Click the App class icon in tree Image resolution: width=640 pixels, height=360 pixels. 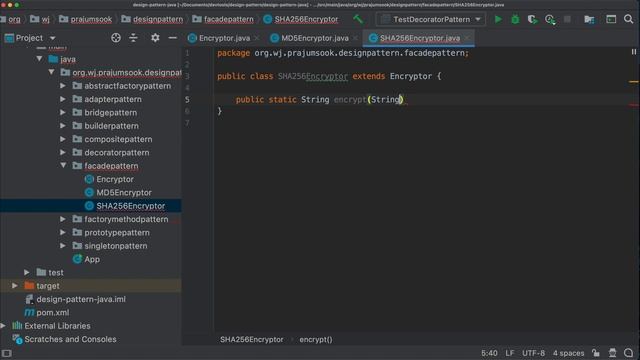pyautogui.click(x=78, y=259)
